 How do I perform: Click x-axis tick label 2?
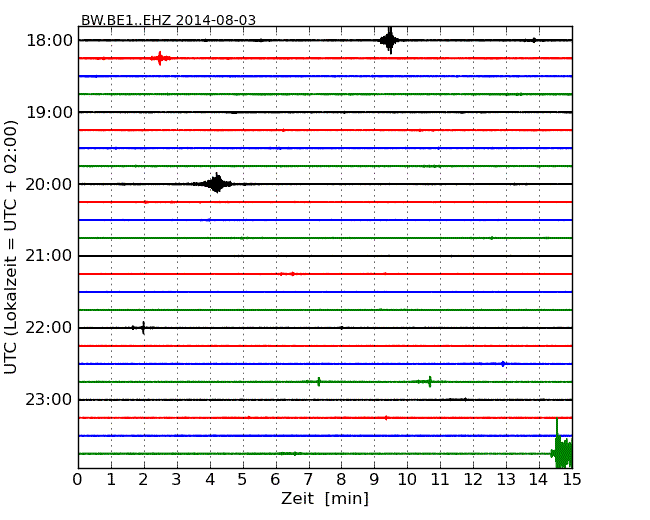tap(143, 480)
